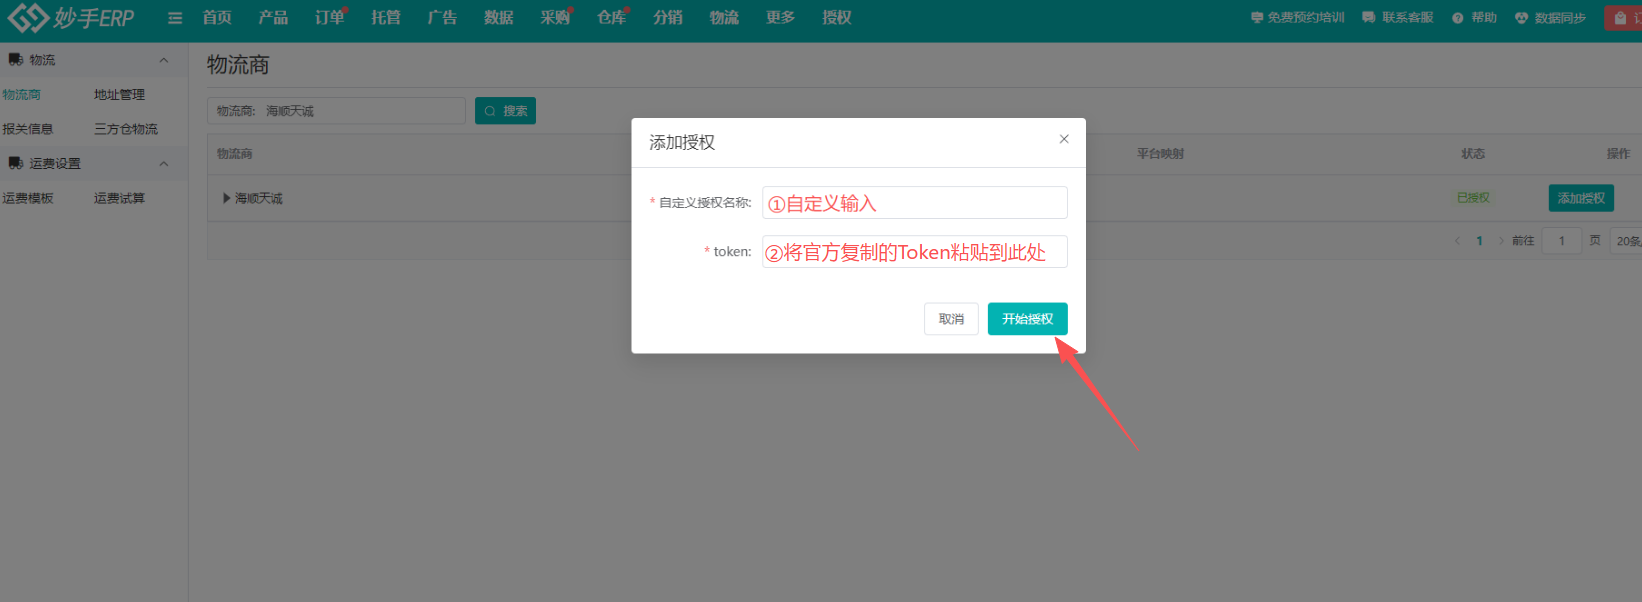This screenshot has height=602, width=1642.
Task: Click the truck icon beside 运费设置 heading
Action: pyautogui.click(x=15, y=163)
